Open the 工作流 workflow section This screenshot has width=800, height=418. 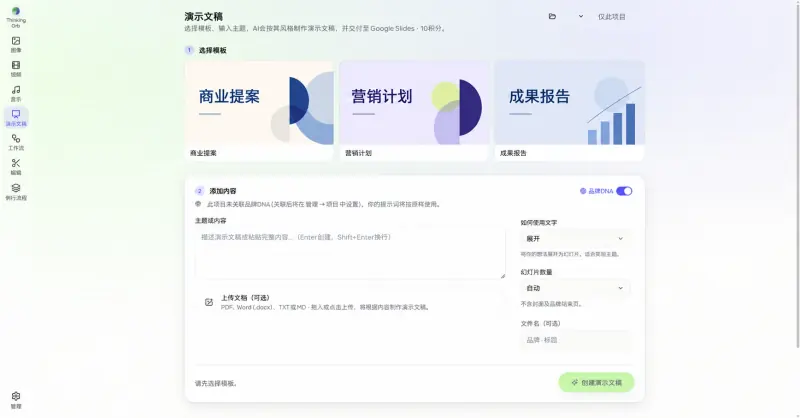pyautogui.click(x=16, y=142)
